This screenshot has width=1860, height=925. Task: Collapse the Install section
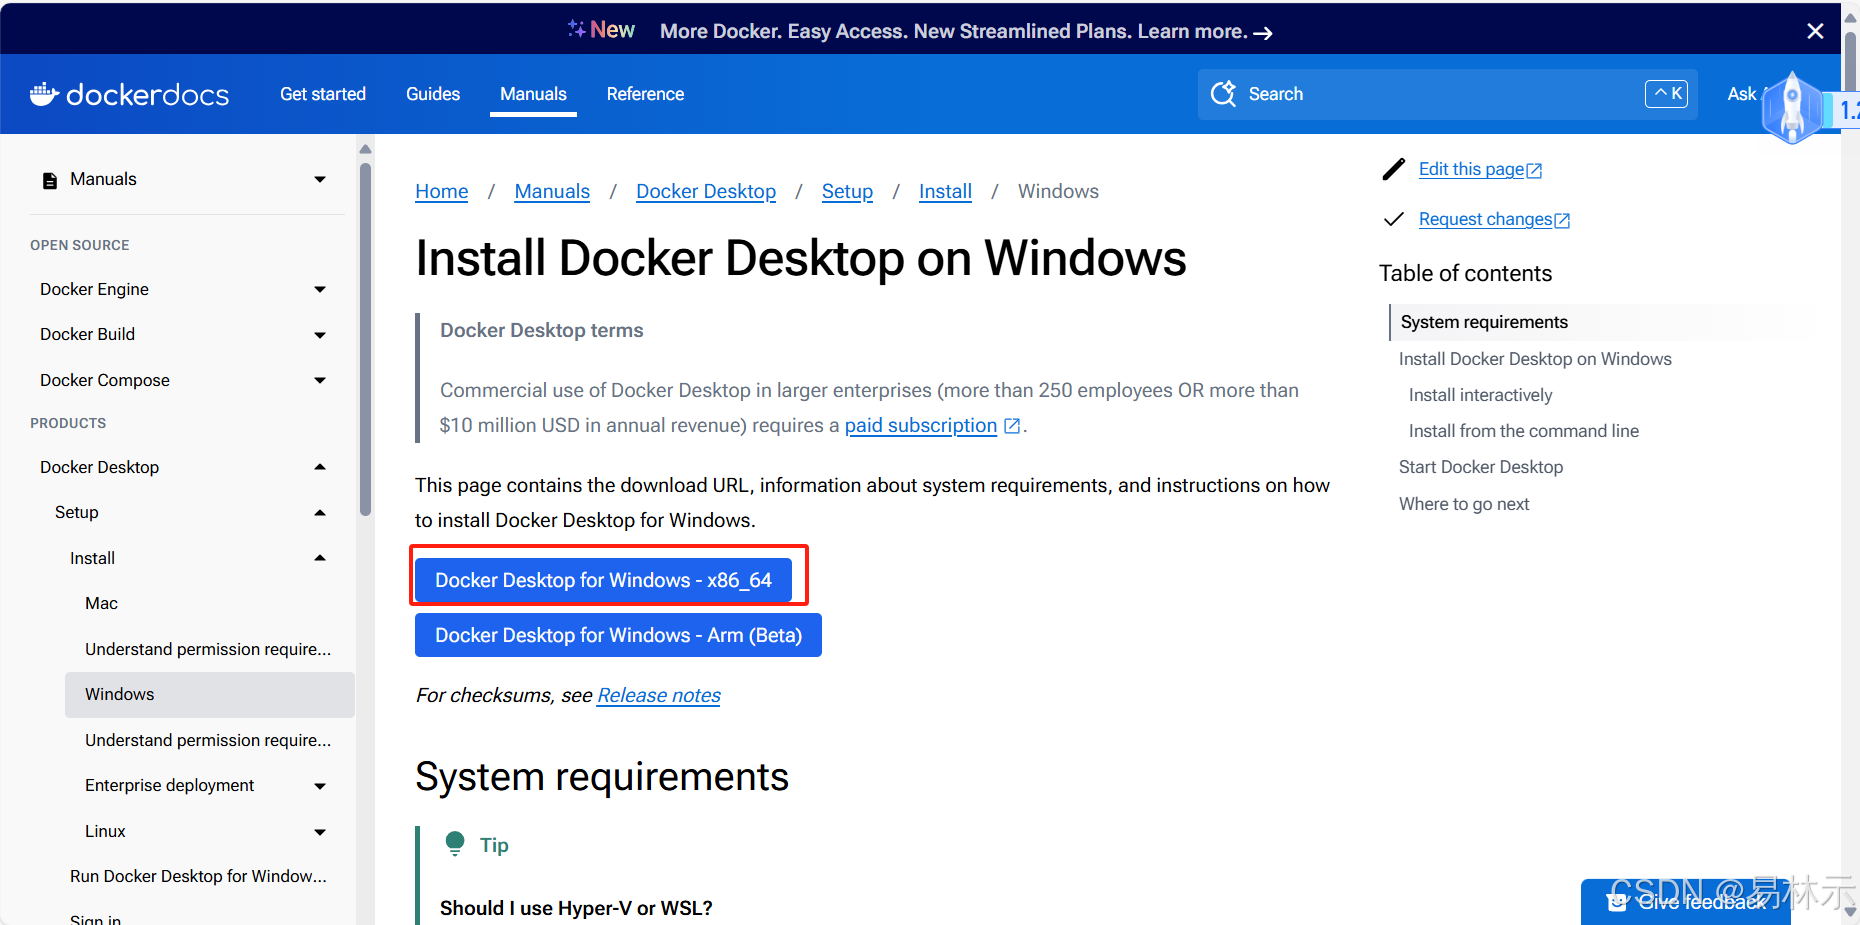coord(320,558)
